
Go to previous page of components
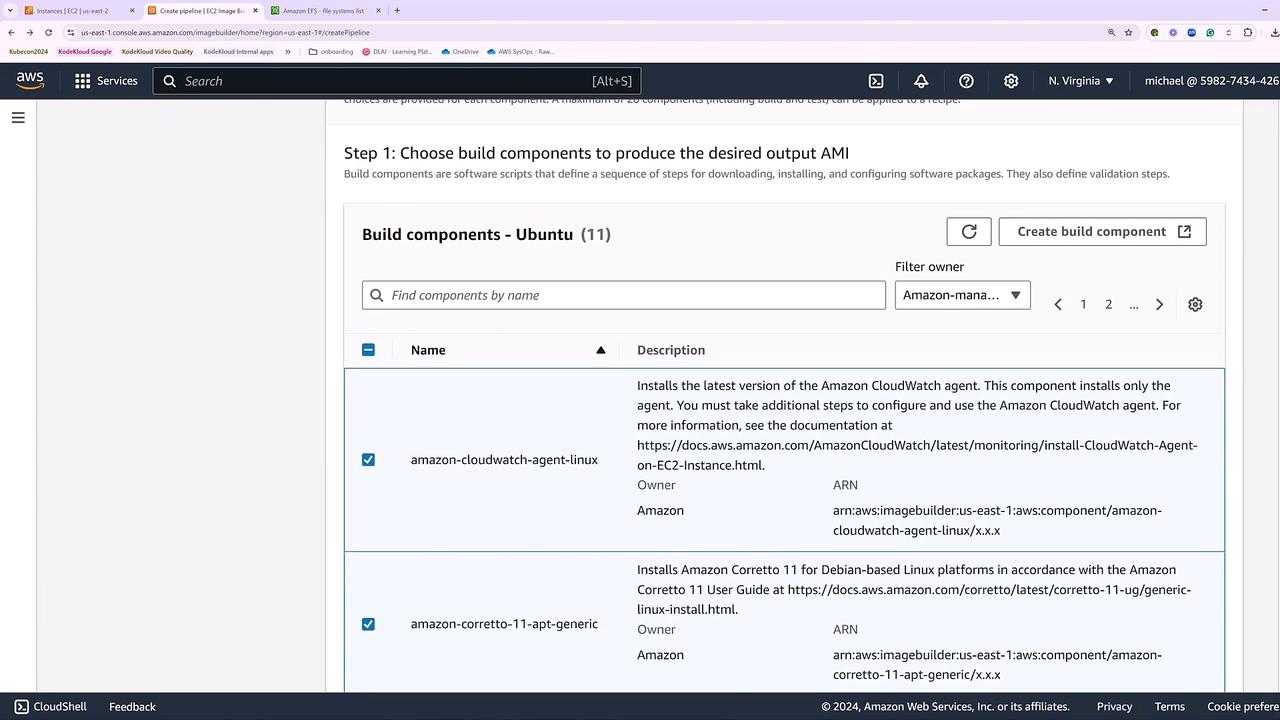[x=1057, y=304]
